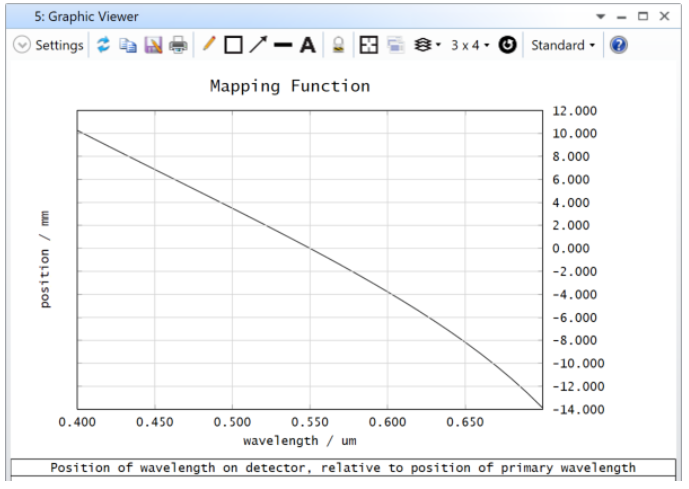This screenshot has width=689, height=489.
Task: Open the 3 x 4 grid dropdown
Action: [x=470, y=45]
